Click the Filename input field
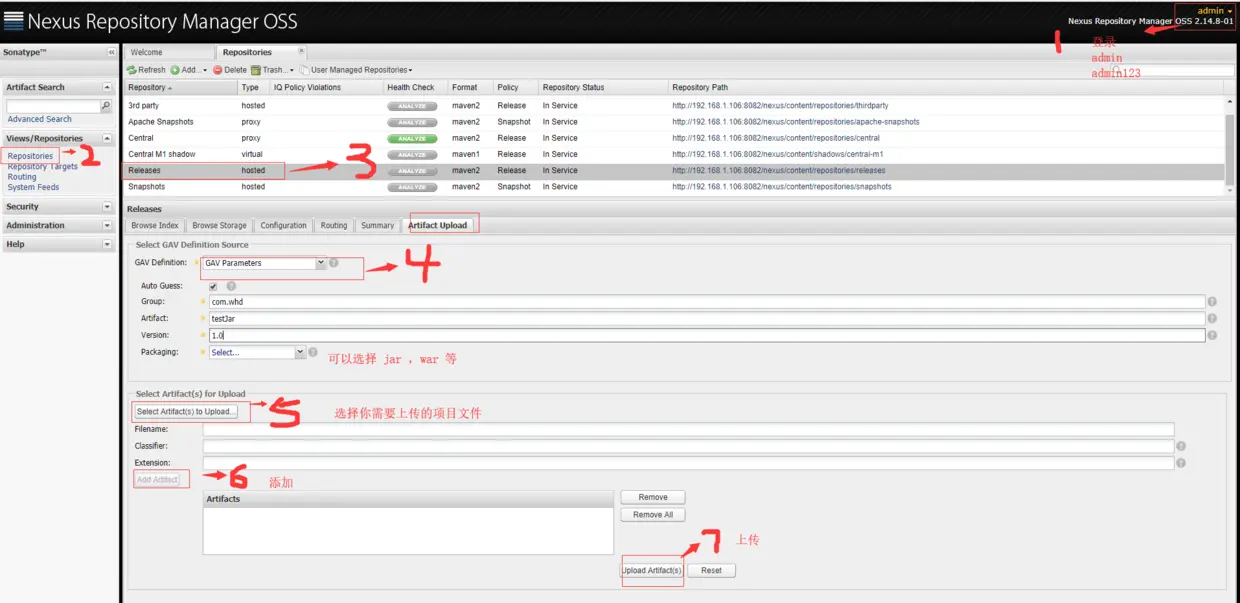Image resolution: width=1240 pixels, height=603 pixels. [x=688, y=429]
